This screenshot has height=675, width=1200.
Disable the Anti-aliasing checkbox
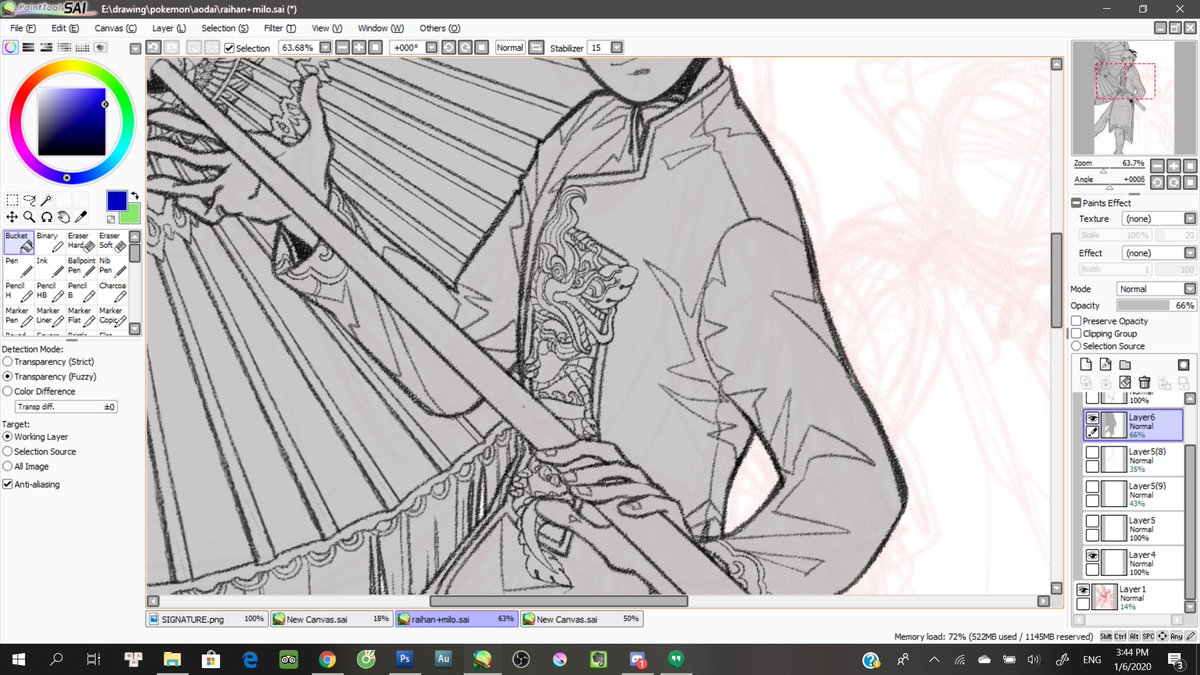point(8,484)
